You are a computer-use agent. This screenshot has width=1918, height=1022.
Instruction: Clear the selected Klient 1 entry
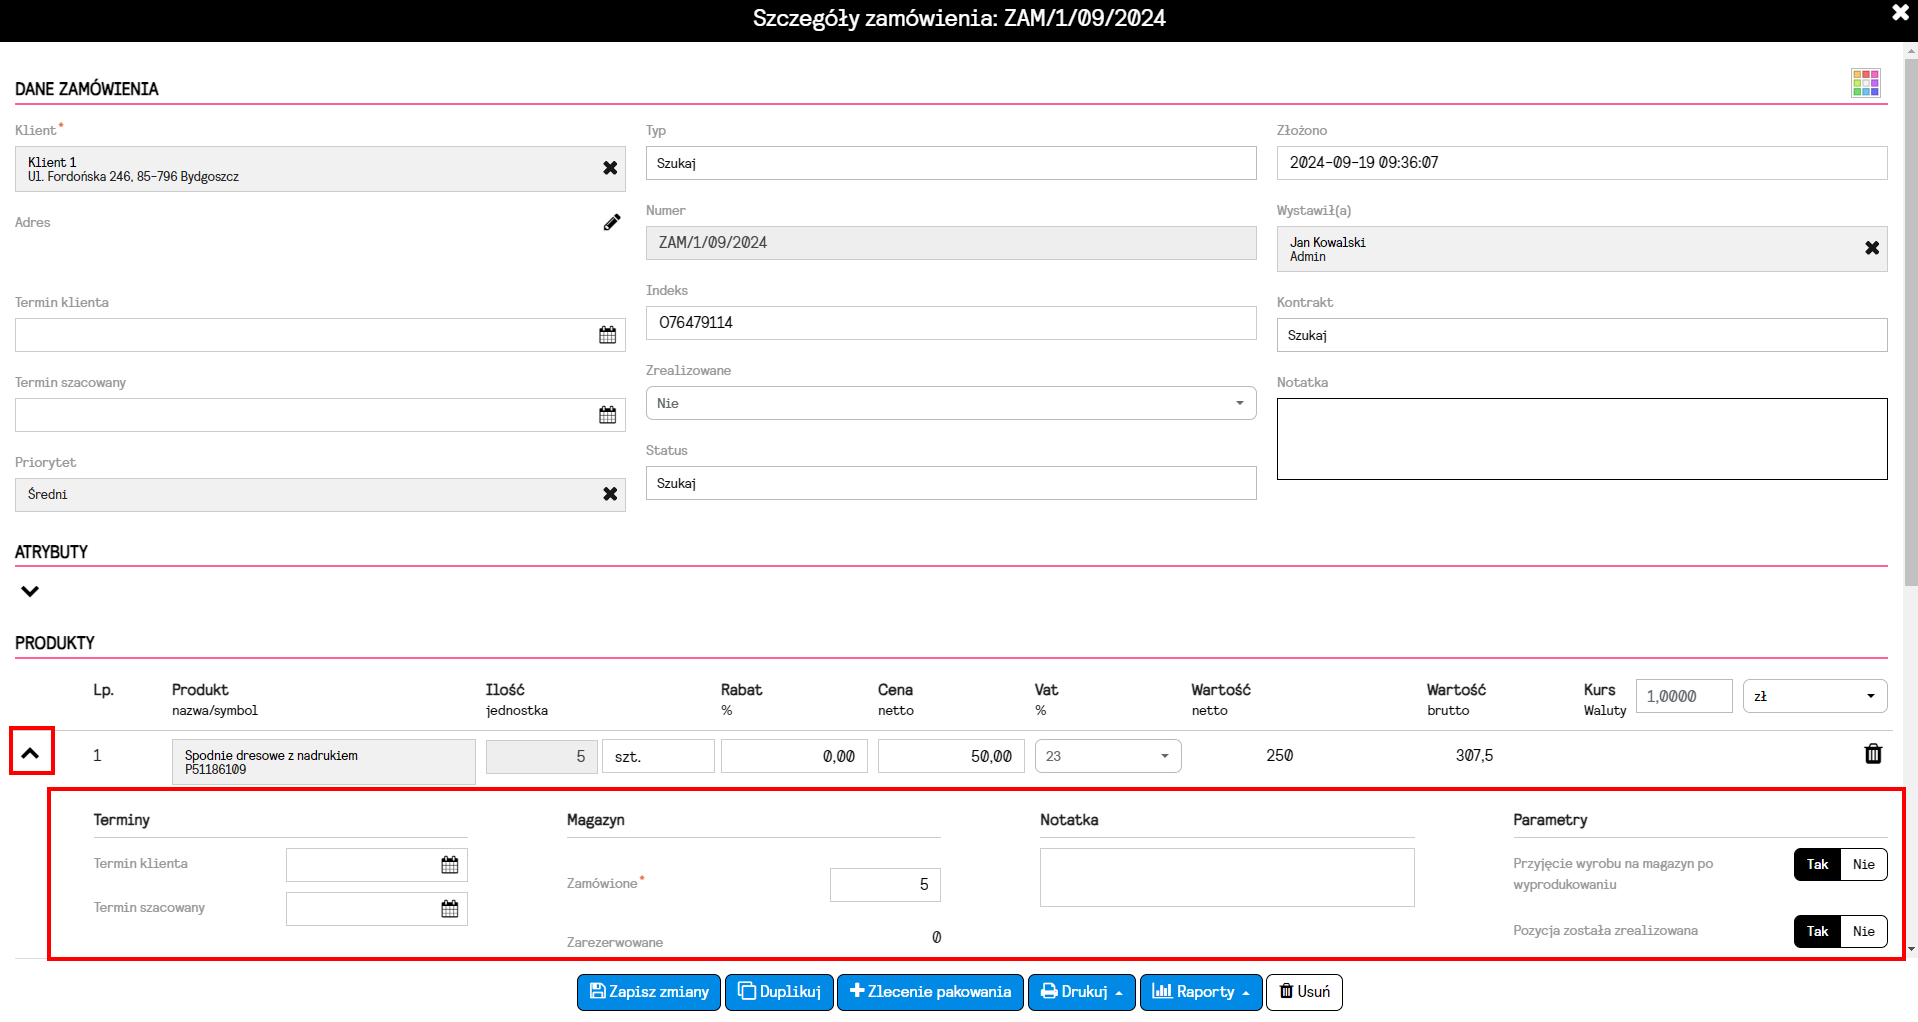tap(610, 168)
